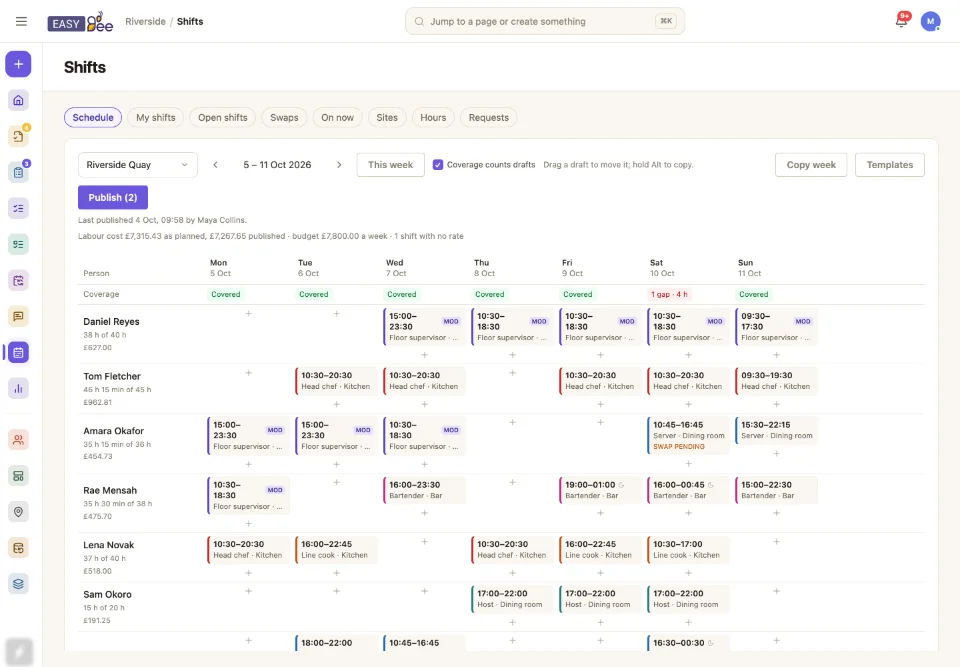960x667 pixels.
Task: Open the orange chat message sidebar icon
Action: [x=18, y=316]
